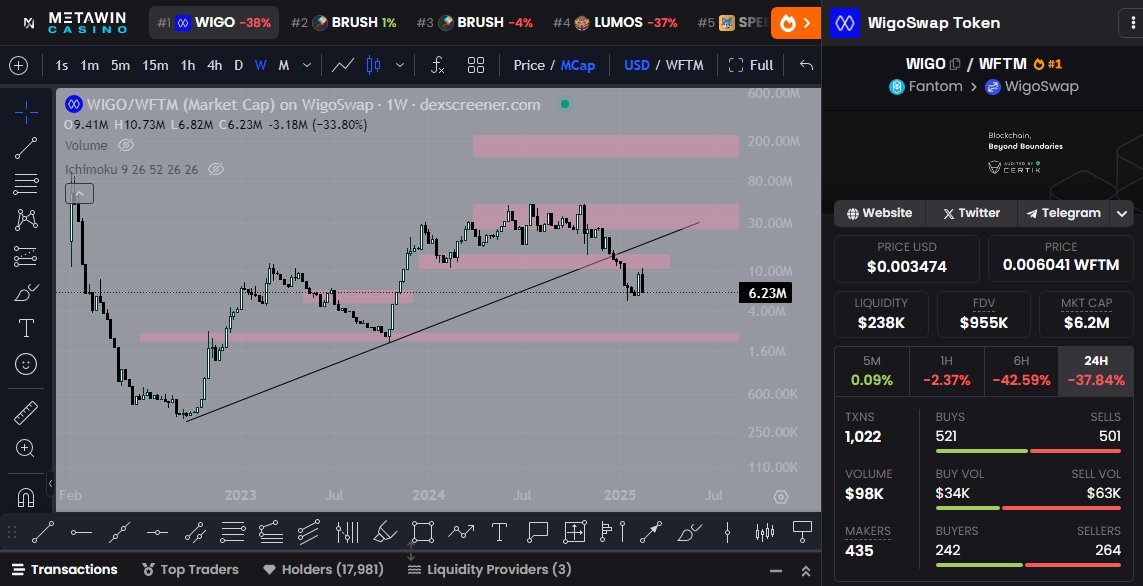Open the three-dot menu beside WigoSwap Token
1143x586 pixels.
tap(1131, 23)
